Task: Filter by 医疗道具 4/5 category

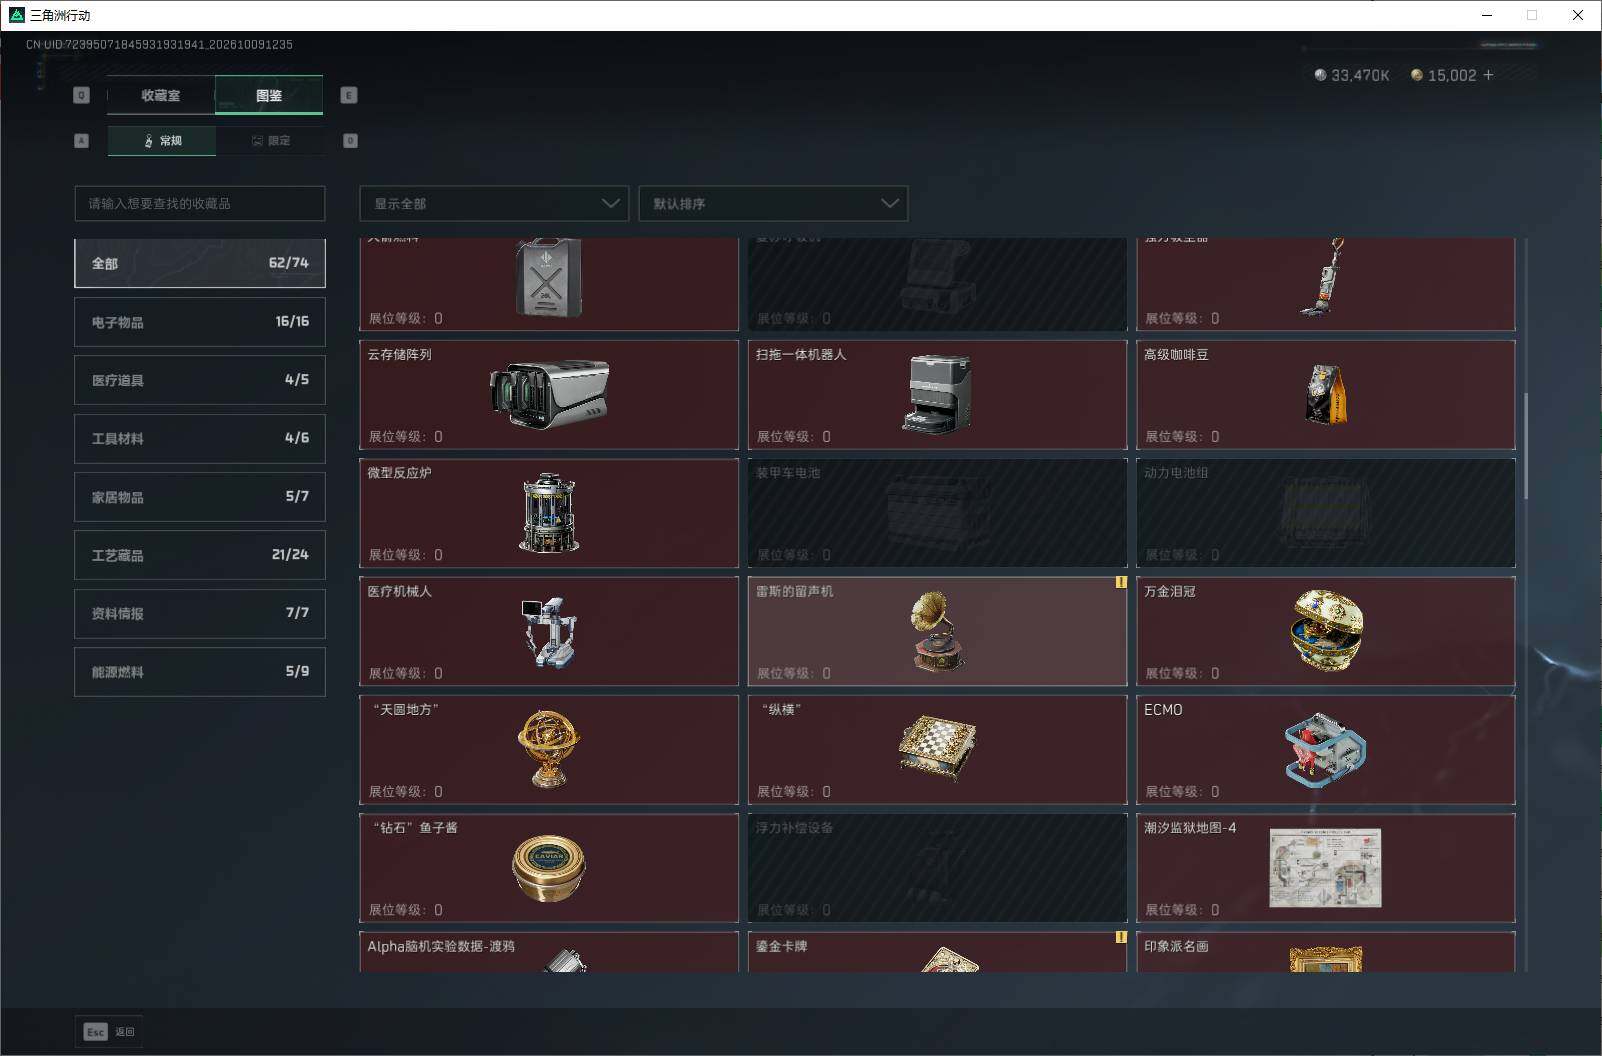Action: (x=200, y=380)
